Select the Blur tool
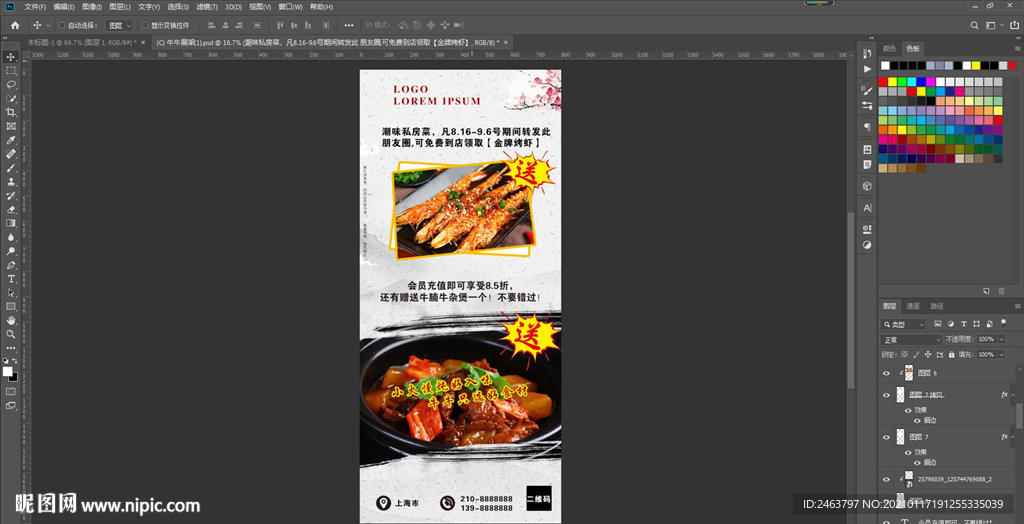The width and height of the screenshot is (1024, 524). click(11, 237)
